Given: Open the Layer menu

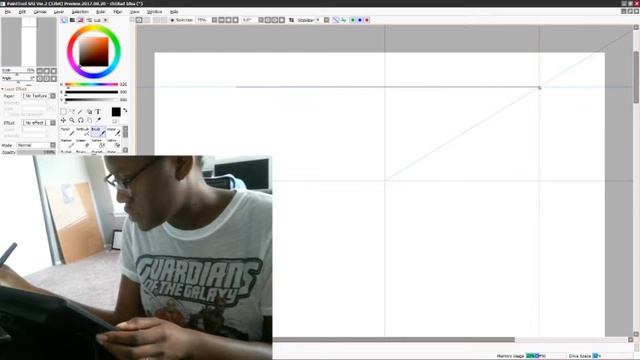Looking at the screenshot, I should [x=59, y=12].
